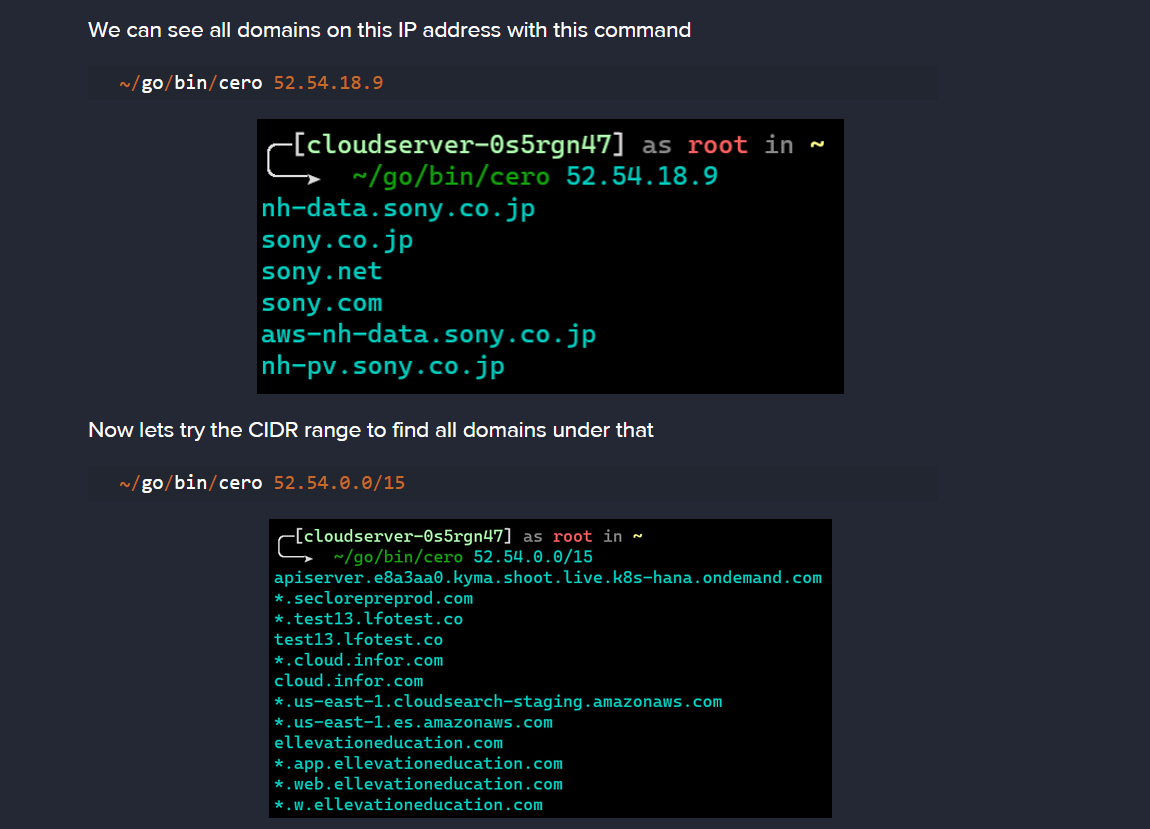The width and height of the screenshot is (1150, 829).
Task: Click the *.seclorepreprod.com line
Action: (373, 599)
